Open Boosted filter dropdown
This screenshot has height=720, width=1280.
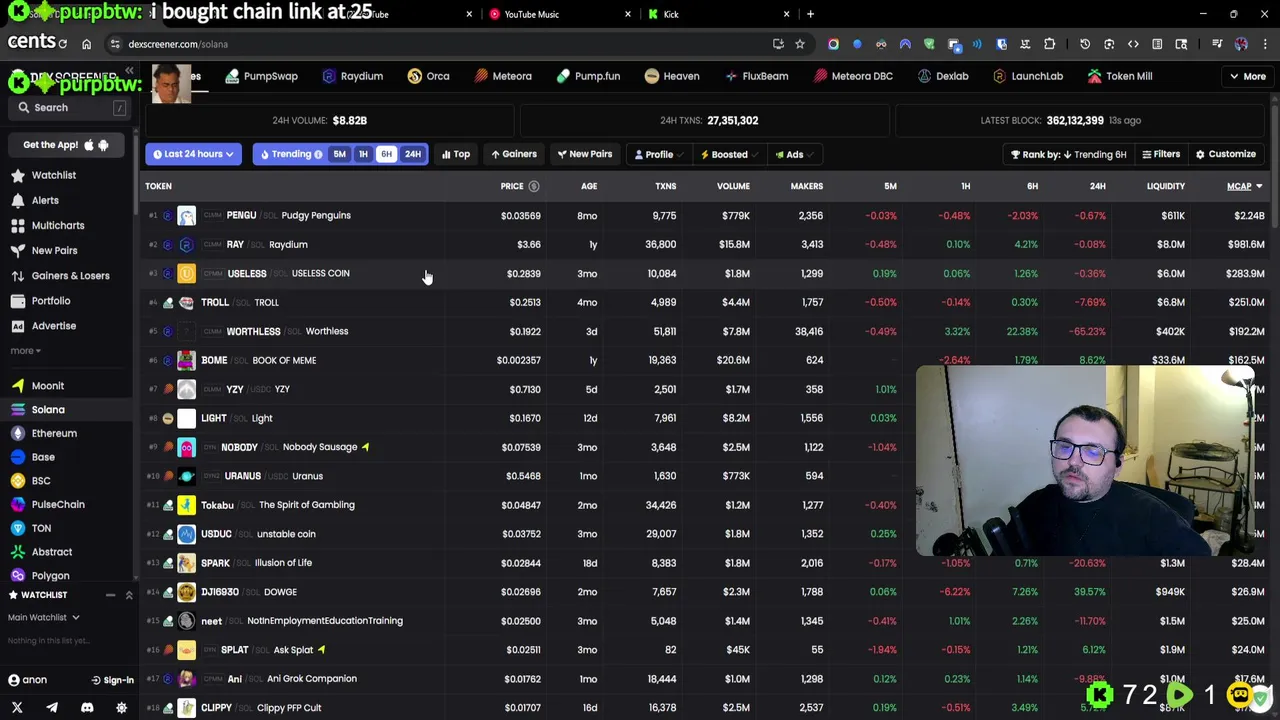coord(729,154)
